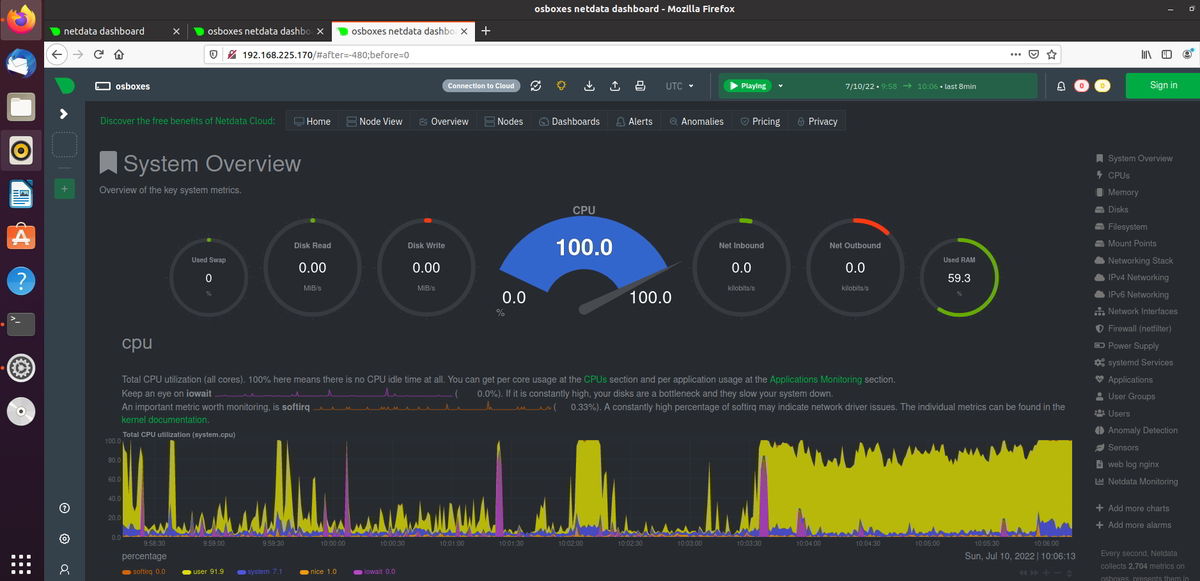Open the Dashboards menu item
The width and height of the screenshot is (1200, 581).
tap(570, 121)
